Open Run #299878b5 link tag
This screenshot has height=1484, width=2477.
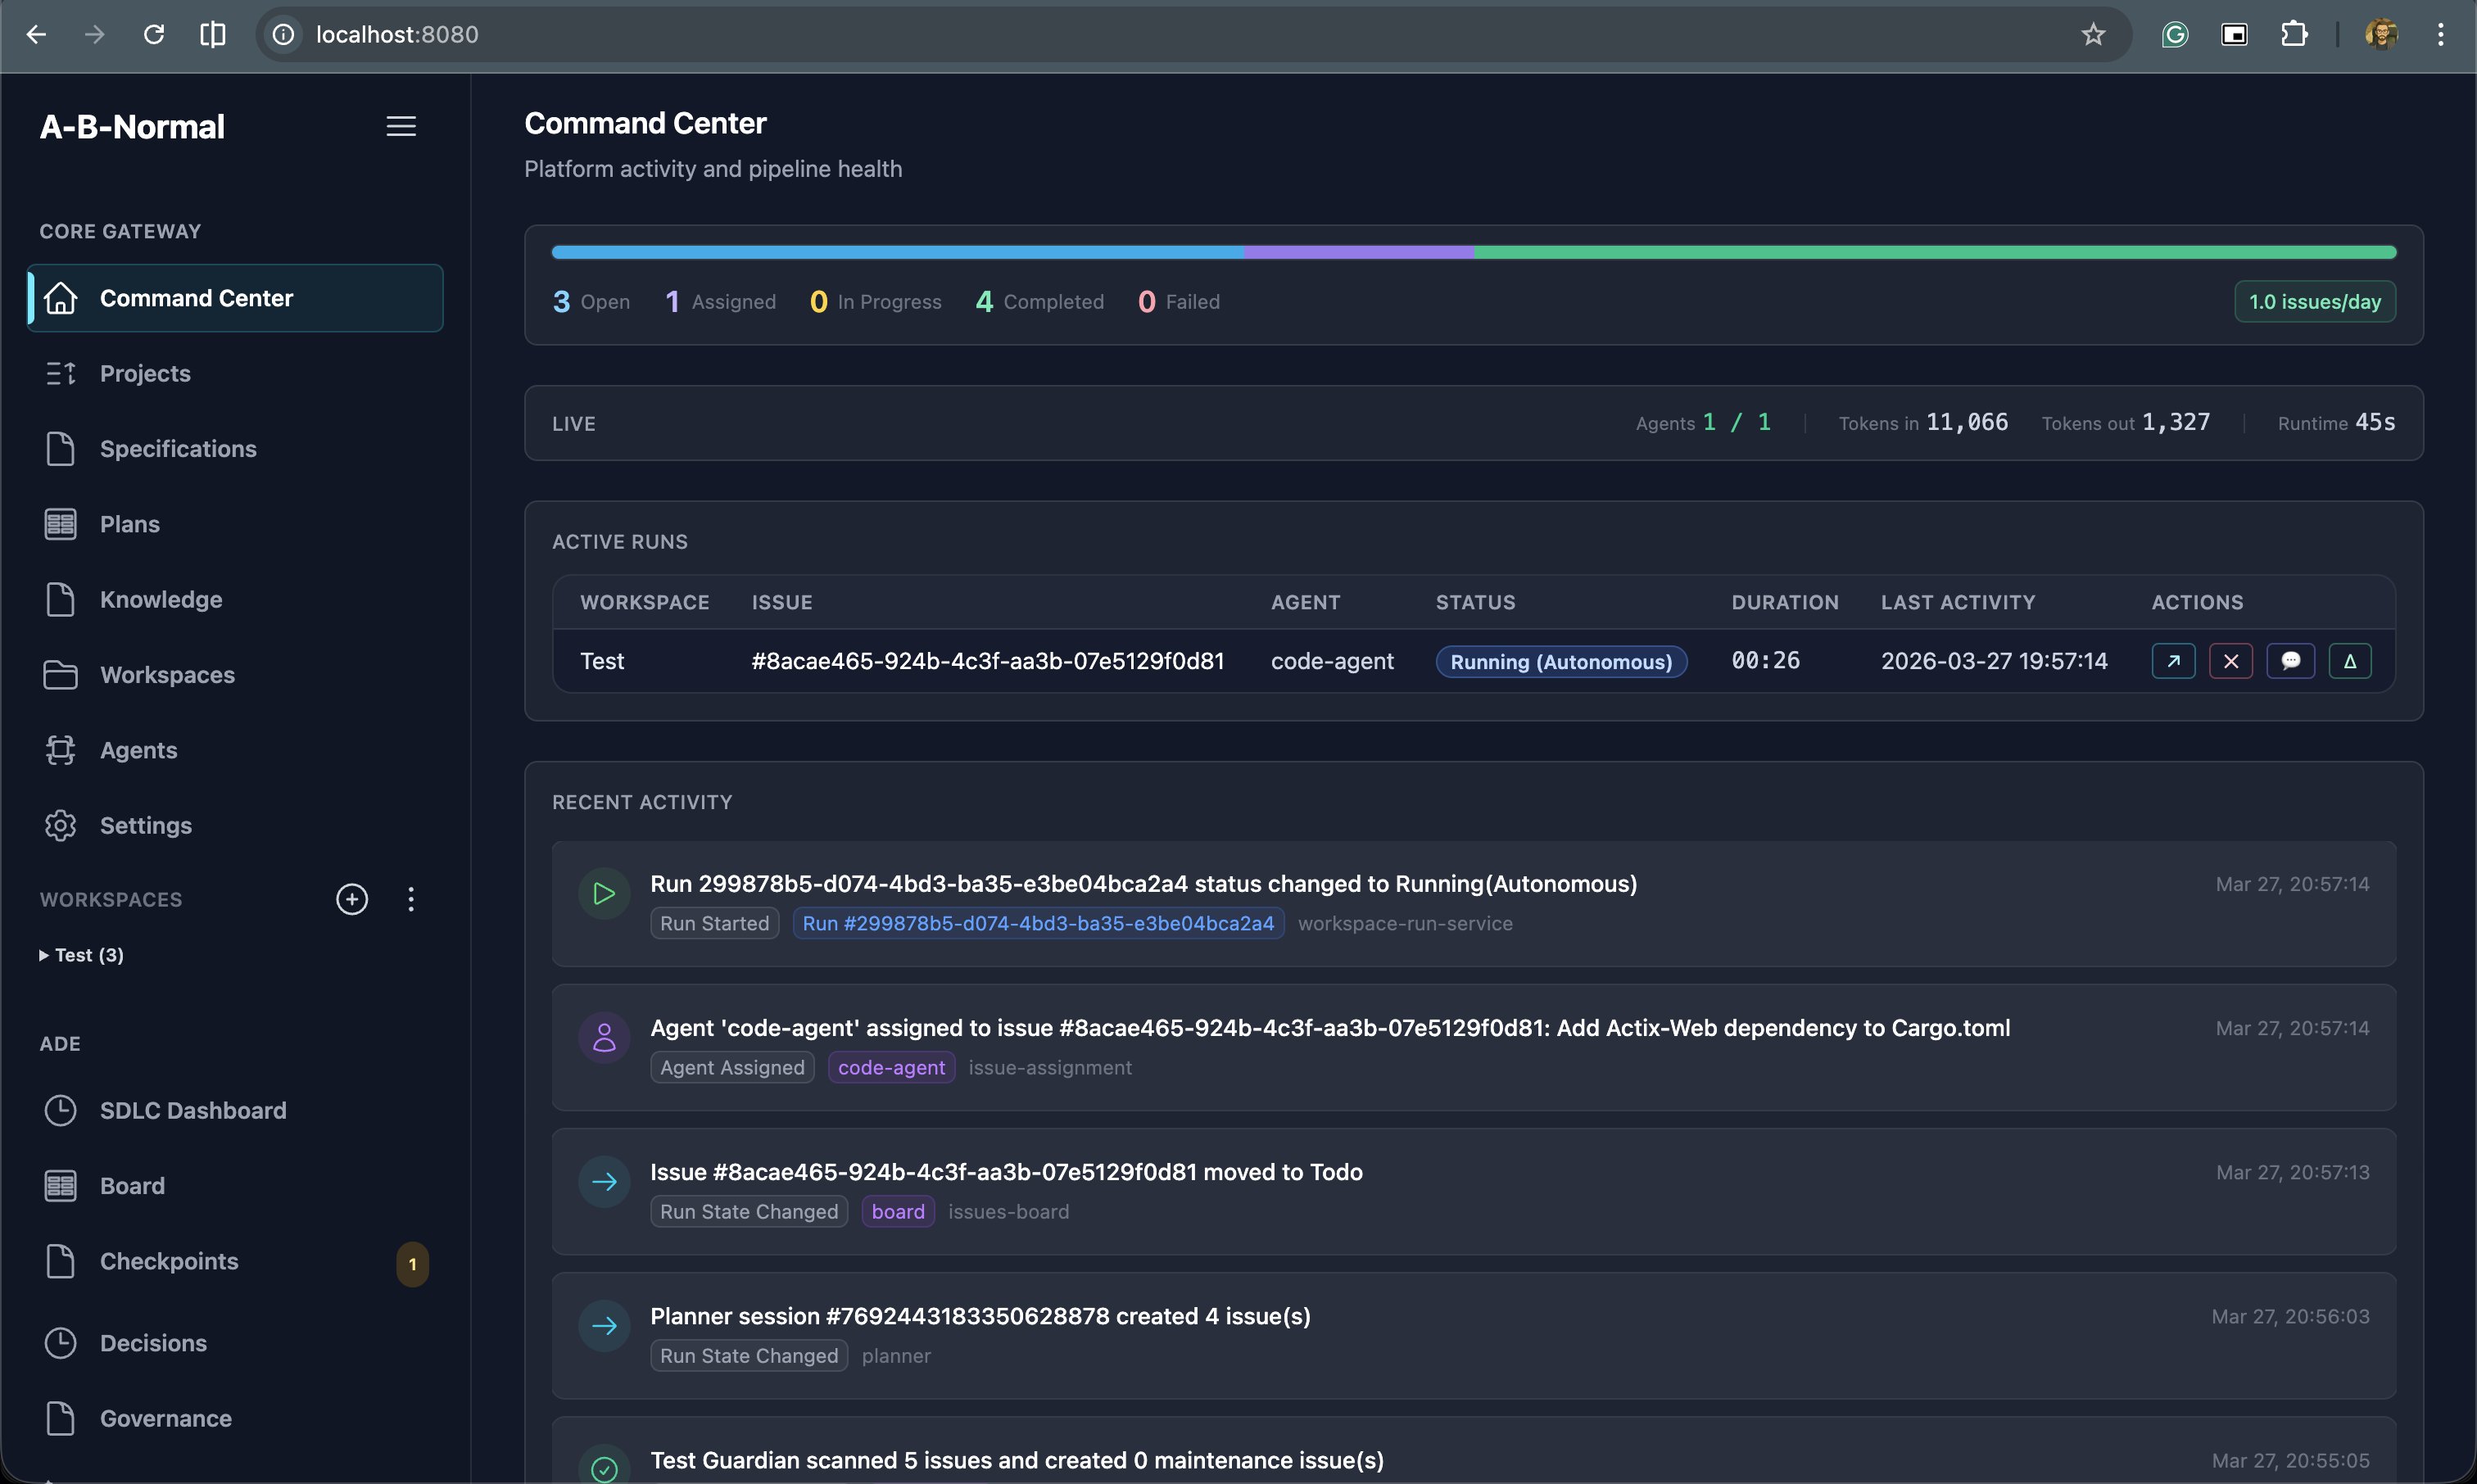pos(1038,923)
